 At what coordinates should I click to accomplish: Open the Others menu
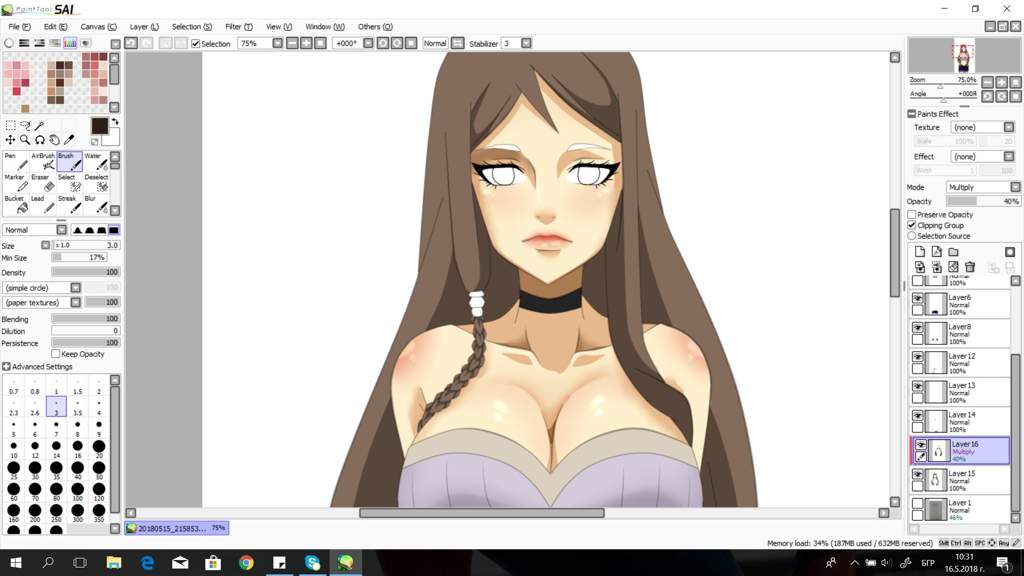coord(375,27)
